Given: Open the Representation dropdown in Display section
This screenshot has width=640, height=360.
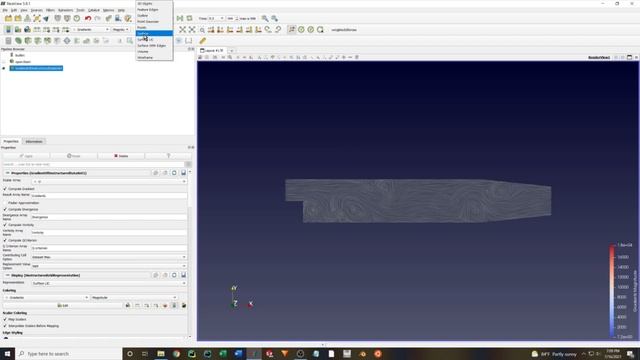Looking at the screenshot, I should [x=109, y=283].
